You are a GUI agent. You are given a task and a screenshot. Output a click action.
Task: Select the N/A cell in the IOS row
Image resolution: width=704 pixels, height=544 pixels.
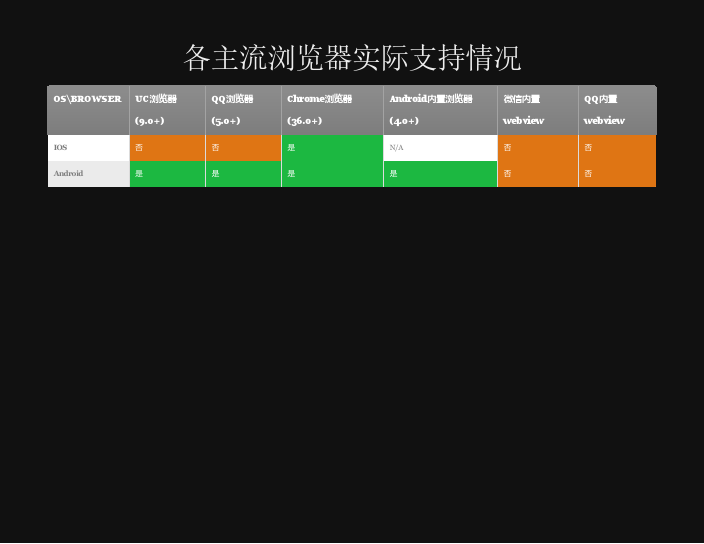pyautogui.click(x=440, y=148)
